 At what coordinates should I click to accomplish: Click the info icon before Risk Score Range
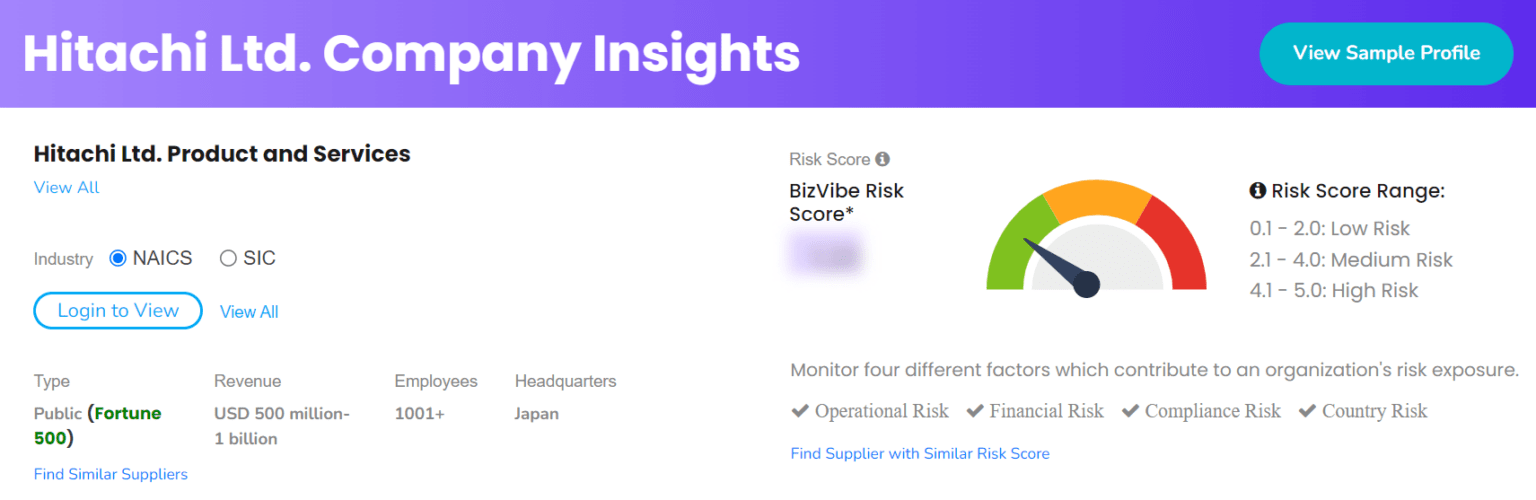pyautogui.click(x=1258, y=191)
